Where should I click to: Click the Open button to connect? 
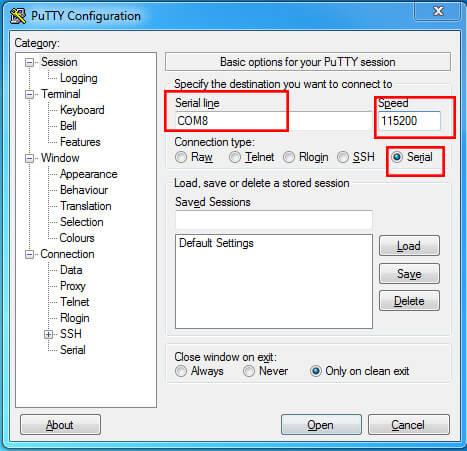point(321,425)
